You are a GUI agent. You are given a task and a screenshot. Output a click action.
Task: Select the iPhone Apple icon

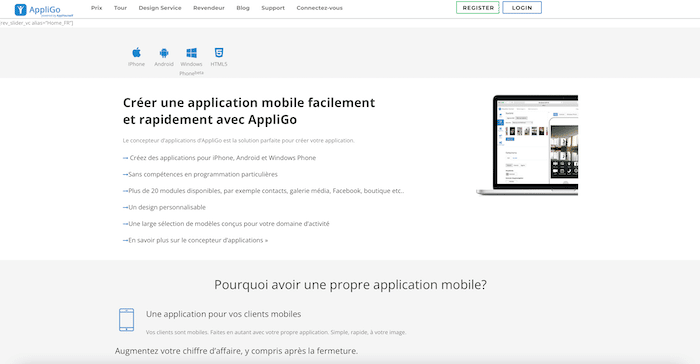[137, 53]
